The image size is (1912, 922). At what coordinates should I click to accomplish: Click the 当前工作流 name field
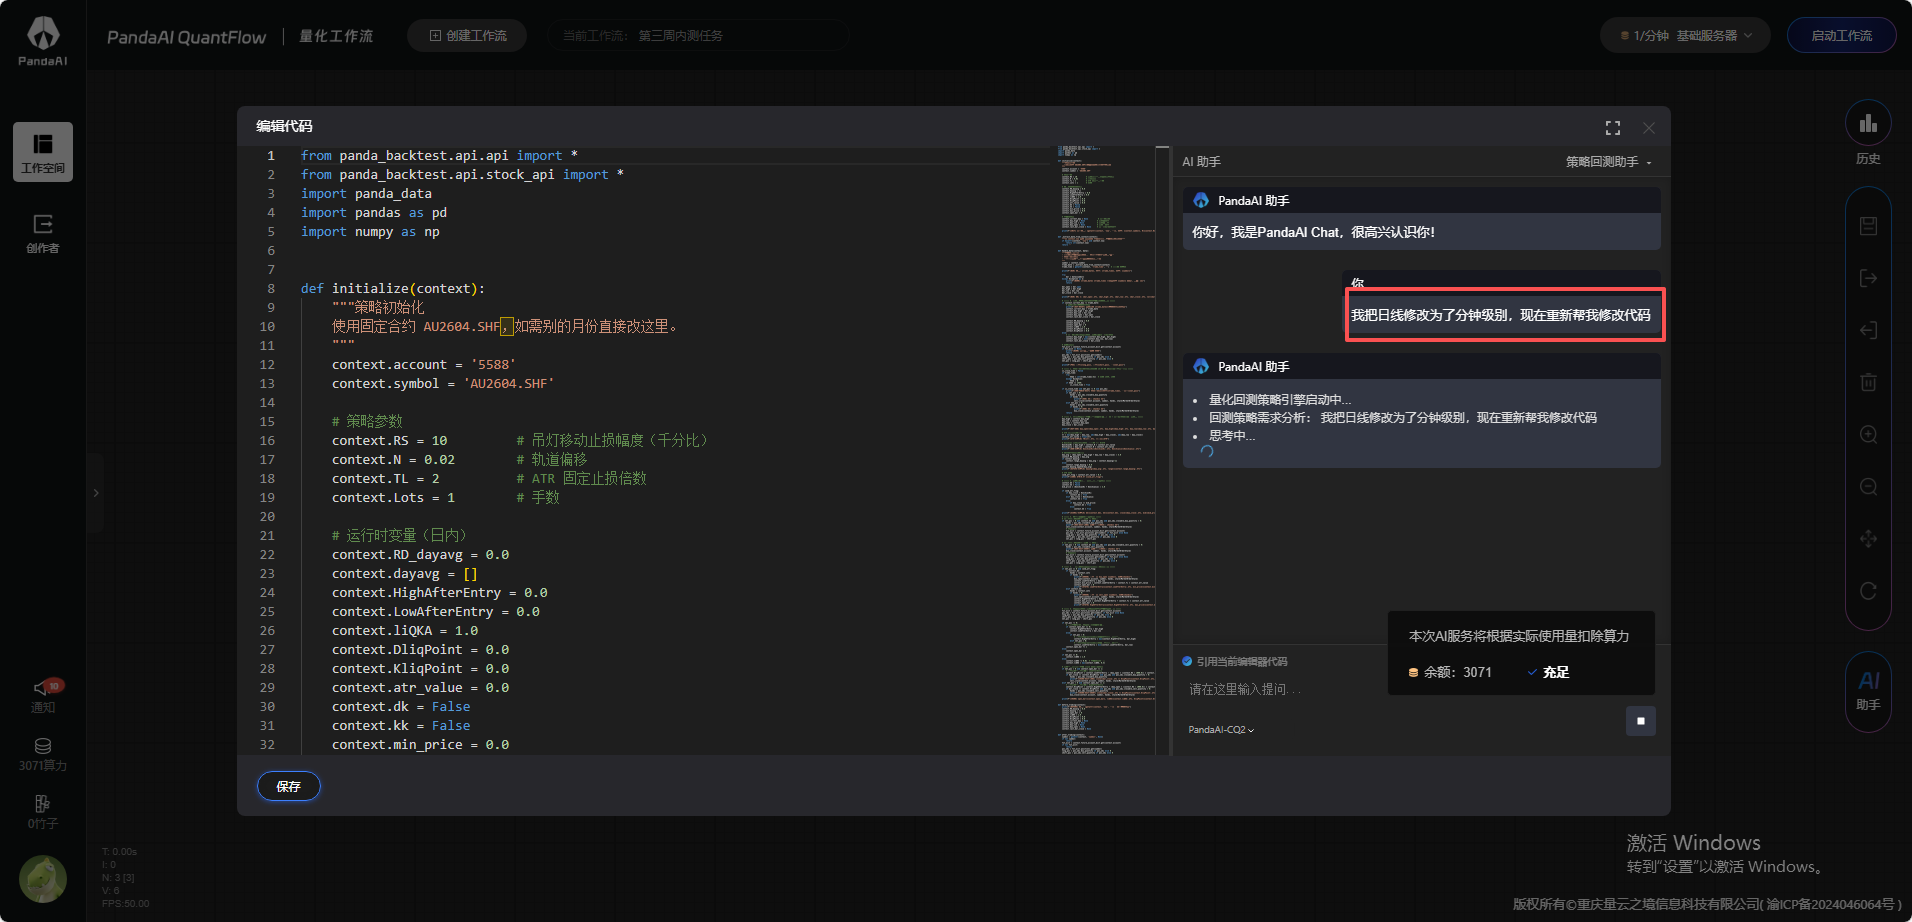pos(698,36)
